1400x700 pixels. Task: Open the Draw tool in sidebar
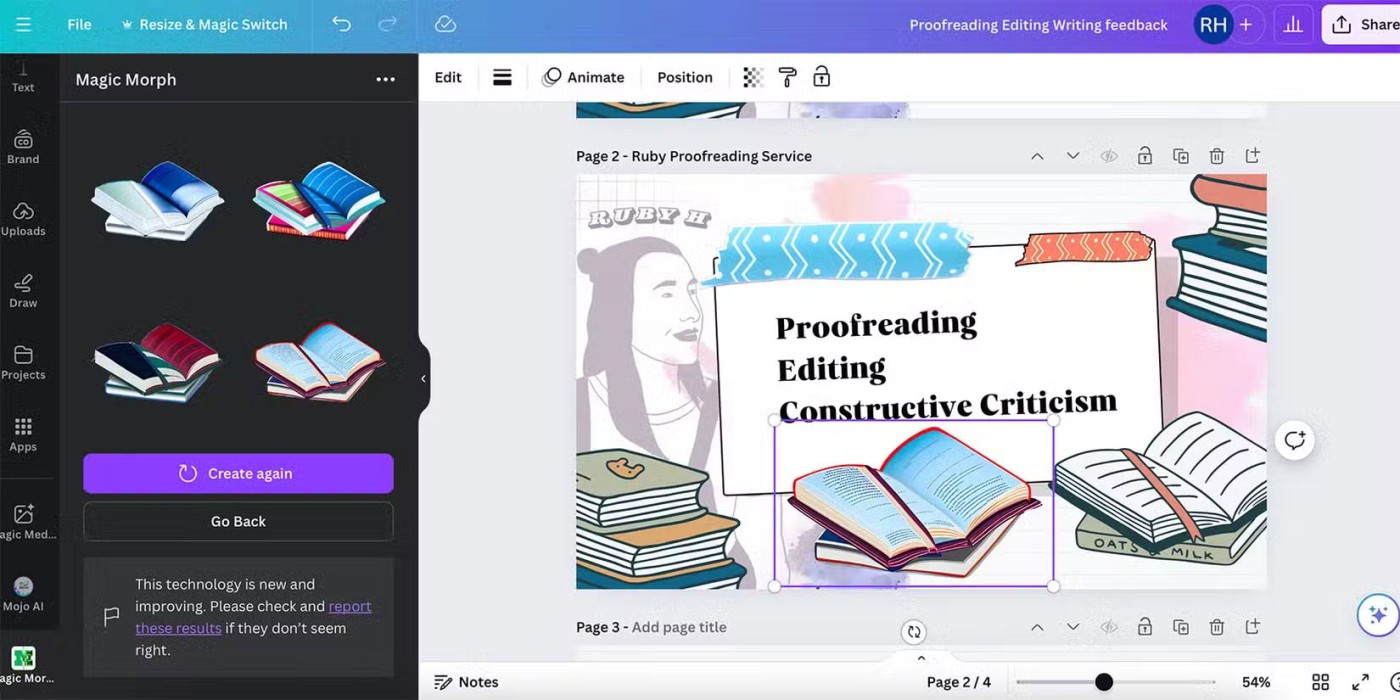tap(23, 290)
